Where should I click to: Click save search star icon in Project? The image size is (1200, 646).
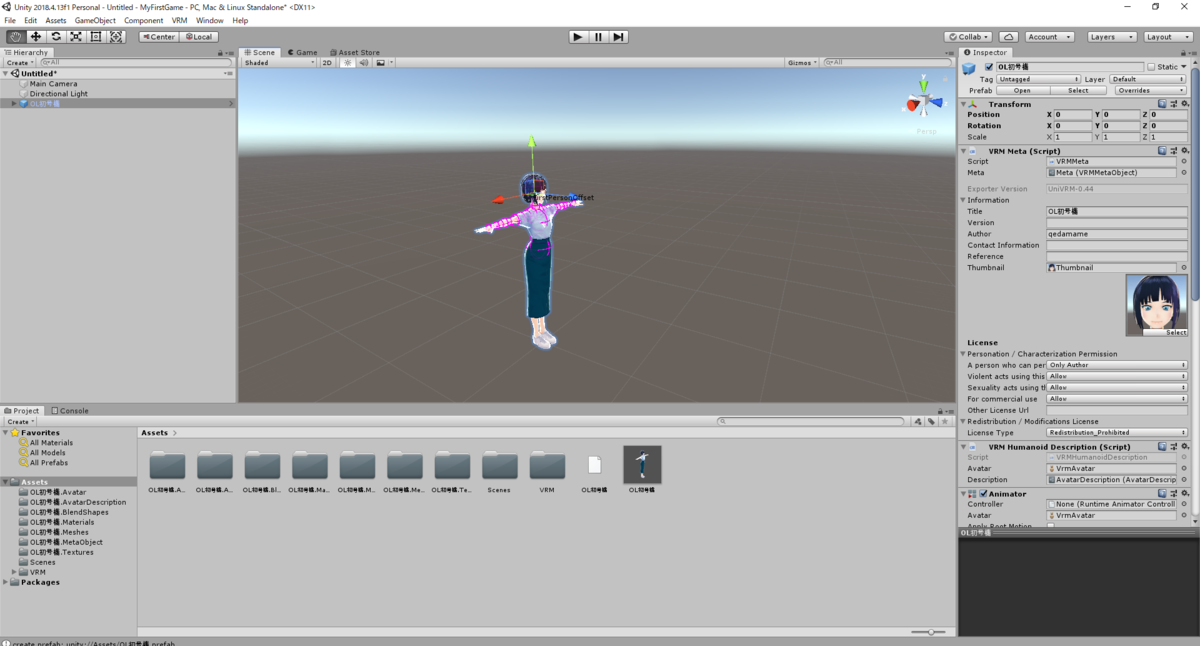pos(945,422)
